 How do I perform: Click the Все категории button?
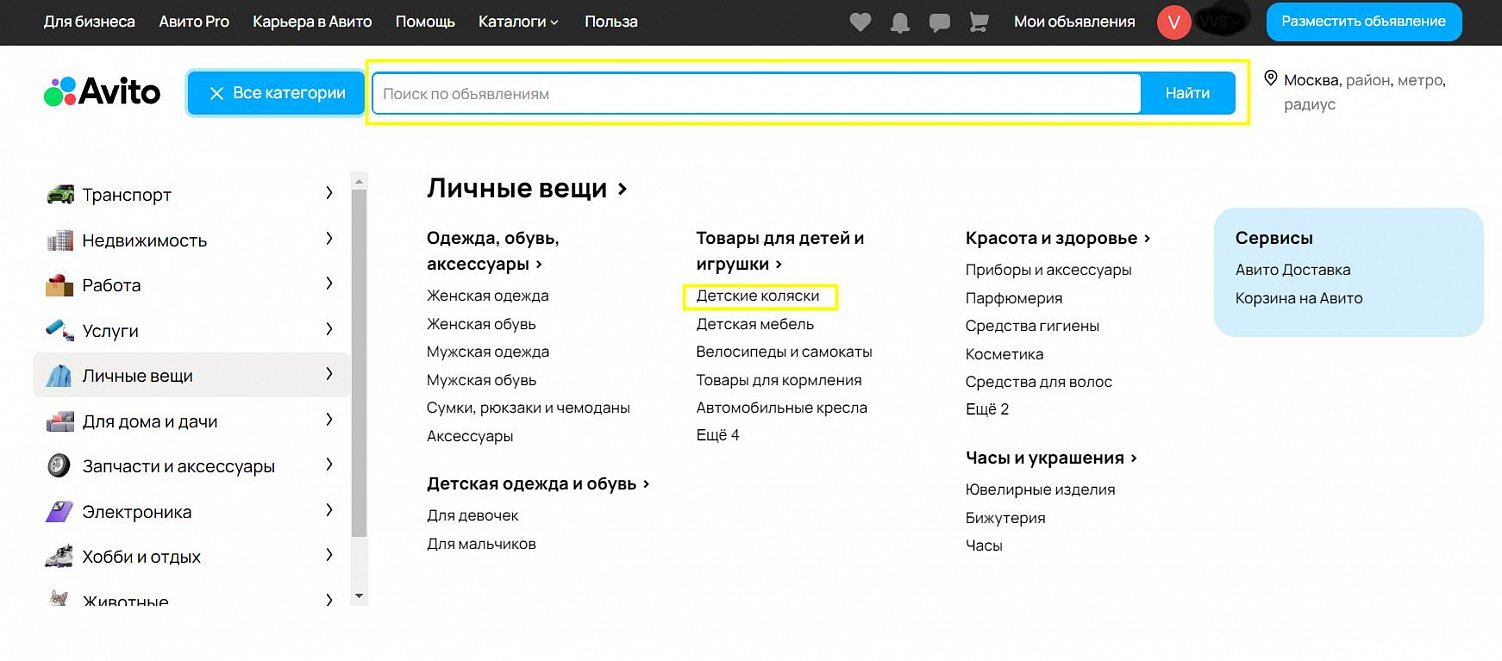276,93
